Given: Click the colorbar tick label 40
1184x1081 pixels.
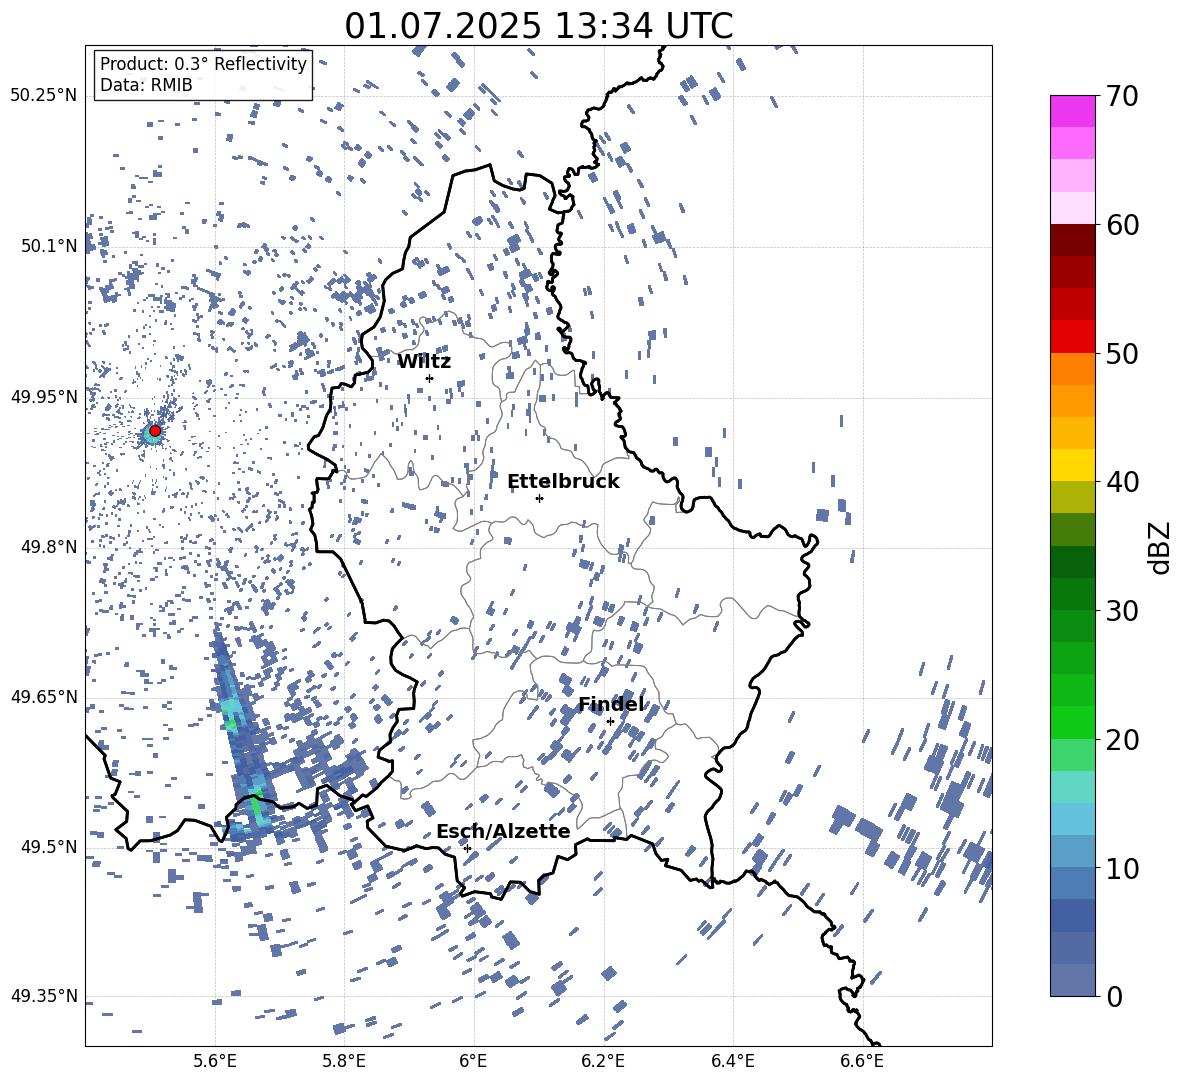Looking at the screenshot, I should (1123, 482).
